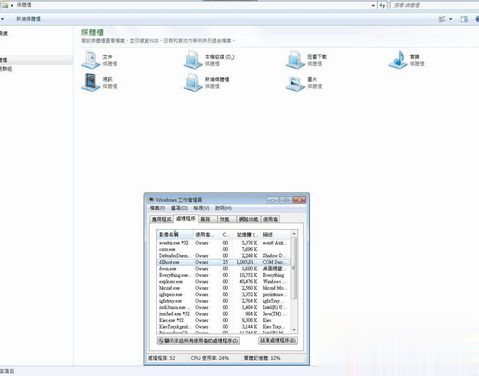Viewport: 479px width, 376px height.
Task: Sort by the 描述 column header
Action: [275, 235]
